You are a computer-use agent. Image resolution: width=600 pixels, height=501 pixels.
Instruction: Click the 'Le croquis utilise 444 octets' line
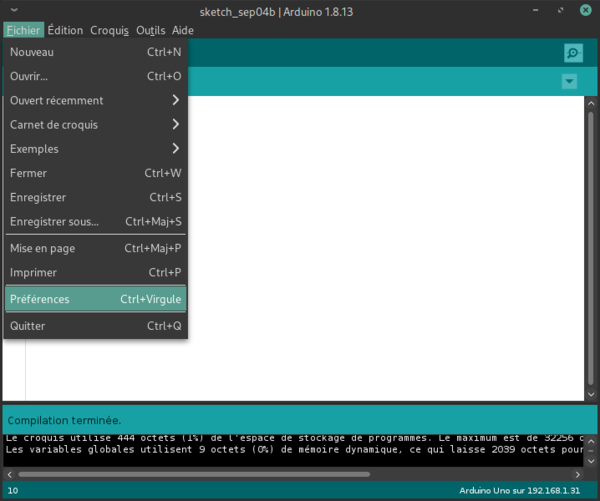294,438
